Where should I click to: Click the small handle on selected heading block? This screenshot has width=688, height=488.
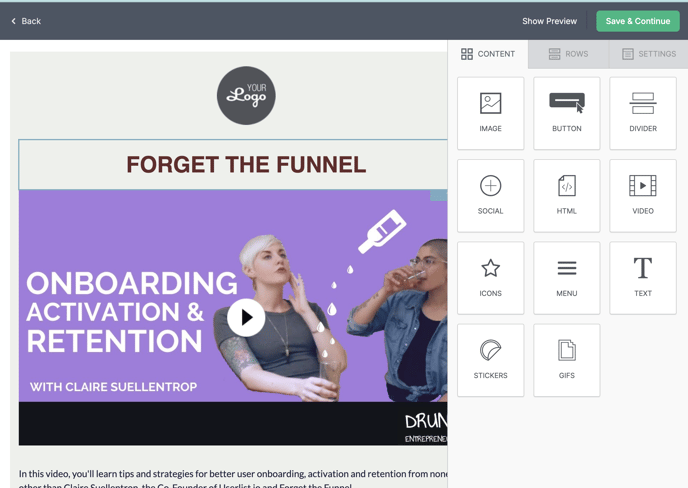coord(438,195)
